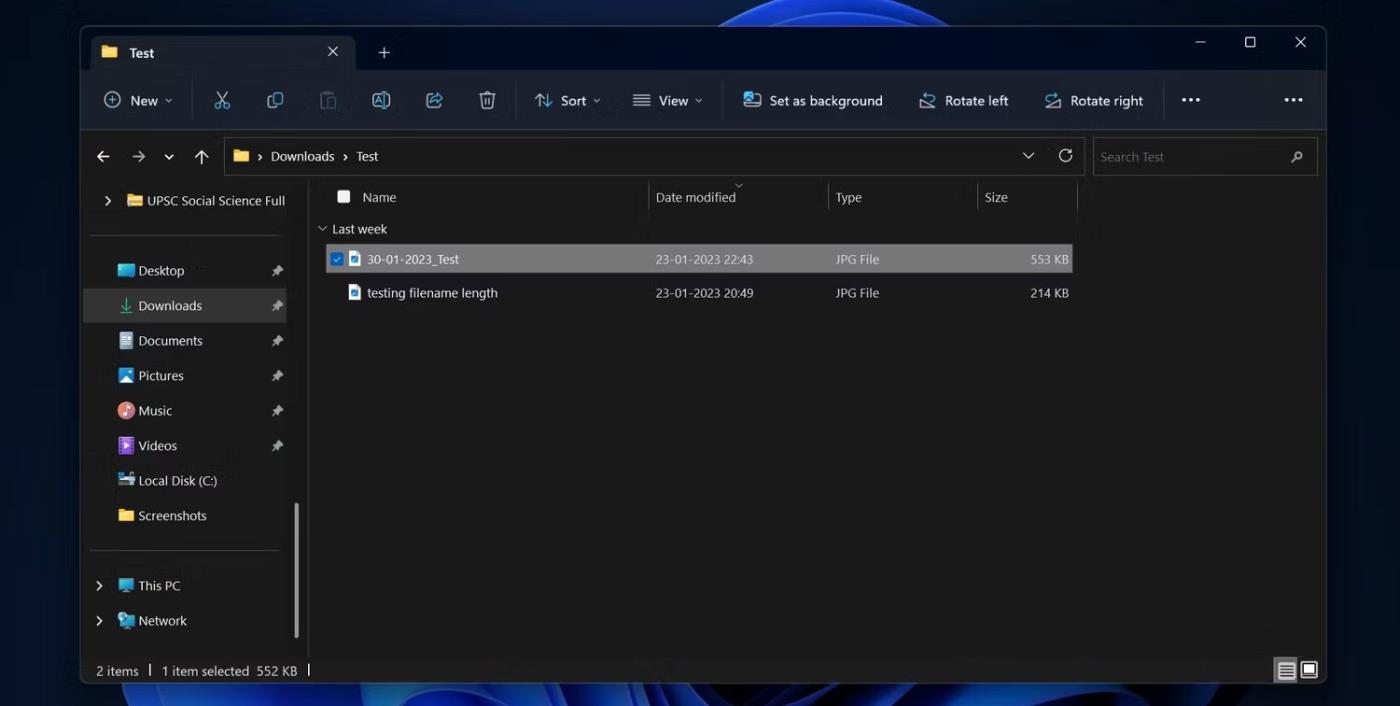Open Music in the sidebar
1400x706 pixels.
pyautogui.click(x=155, y=411)
